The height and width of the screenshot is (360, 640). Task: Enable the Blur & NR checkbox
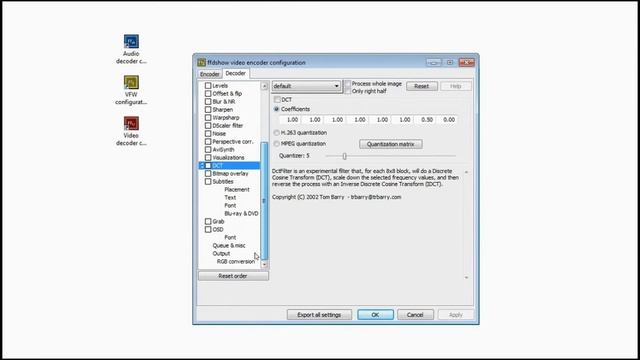click(x=208, y=102)
